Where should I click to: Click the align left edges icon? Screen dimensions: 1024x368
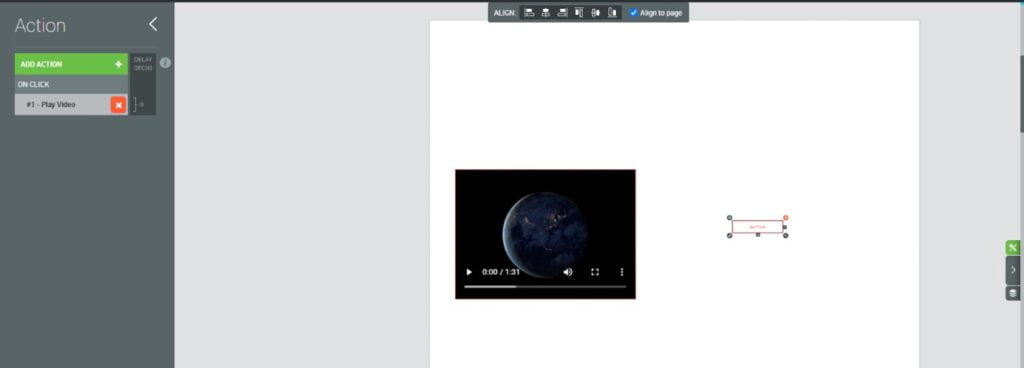(529, 12)
